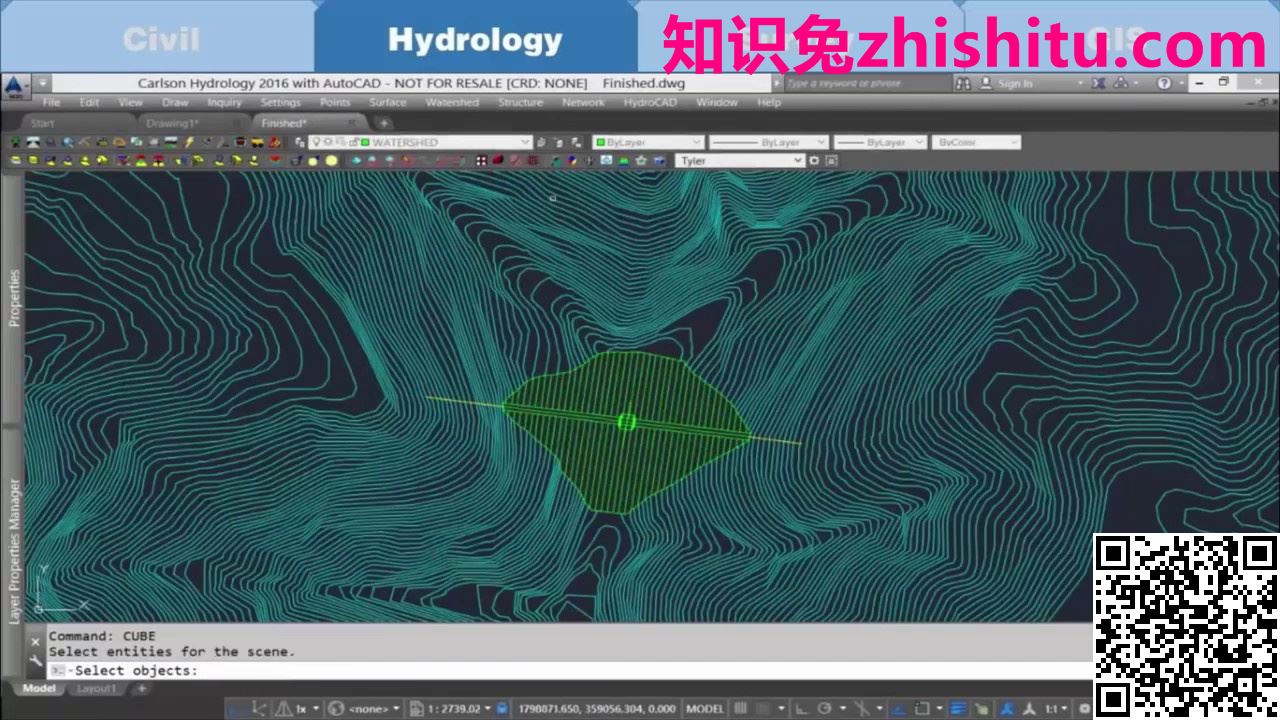This screenshot has width=1280, height=720.
Task: Close the Drawing1* drawing tab
Action: click(236, 123)
